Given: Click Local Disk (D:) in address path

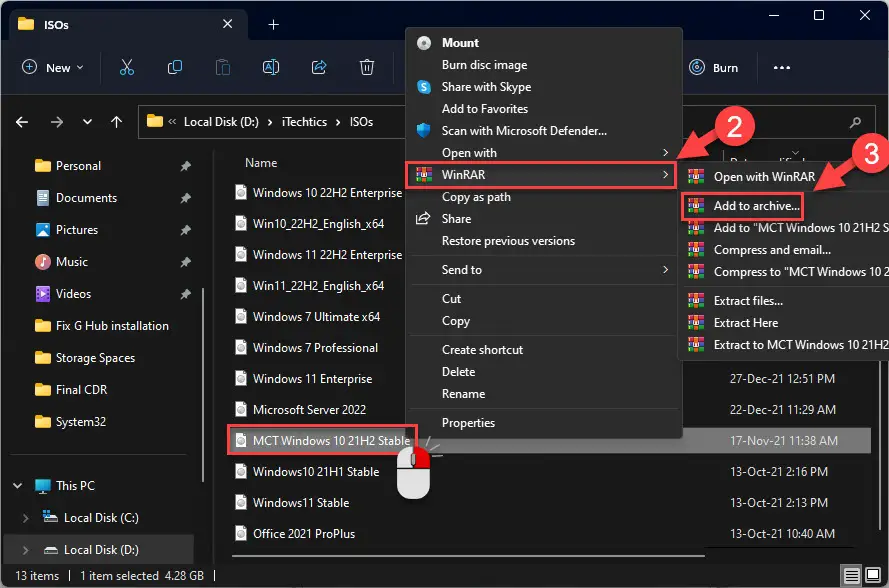Looking at the screenshot, I should [221, 122].
